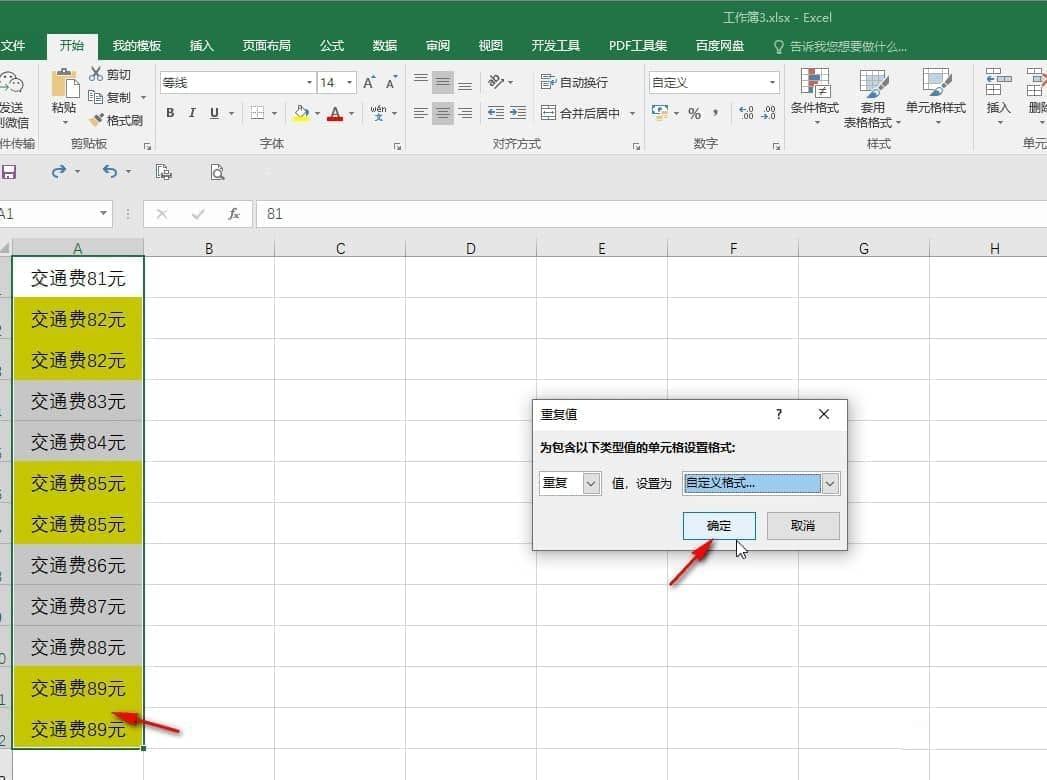This screenshot has width=1047, height=780.
Task: Open the 数据 ribbon tab
Action: coord(385,45)
